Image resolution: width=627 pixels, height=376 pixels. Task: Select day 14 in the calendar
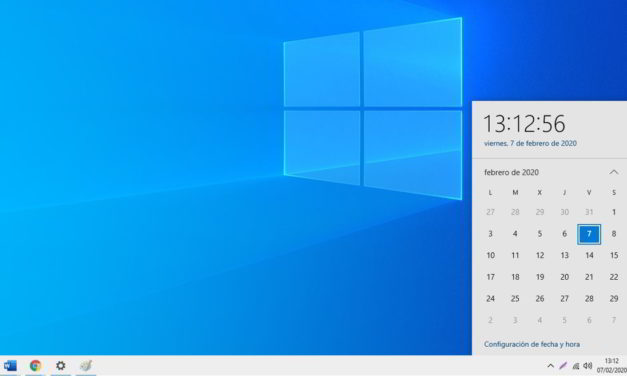(x=589, y=256)
